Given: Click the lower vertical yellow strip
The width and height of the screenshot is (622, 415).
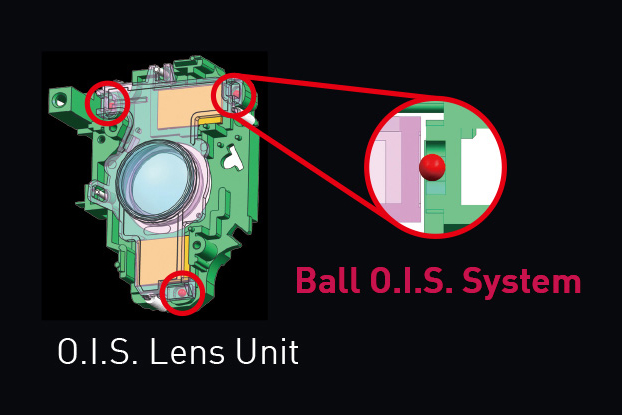Looking at the screenshot, I should (x=187, y=253).
